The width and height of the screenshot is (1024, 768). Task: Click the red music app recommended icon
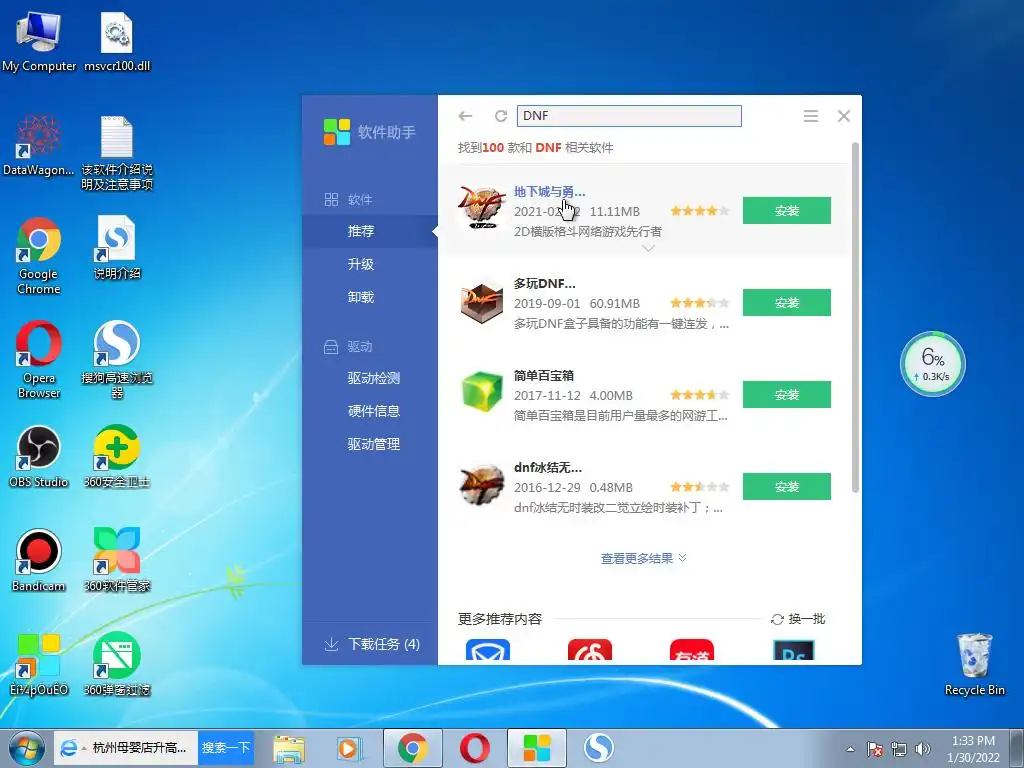click(590, 650)
